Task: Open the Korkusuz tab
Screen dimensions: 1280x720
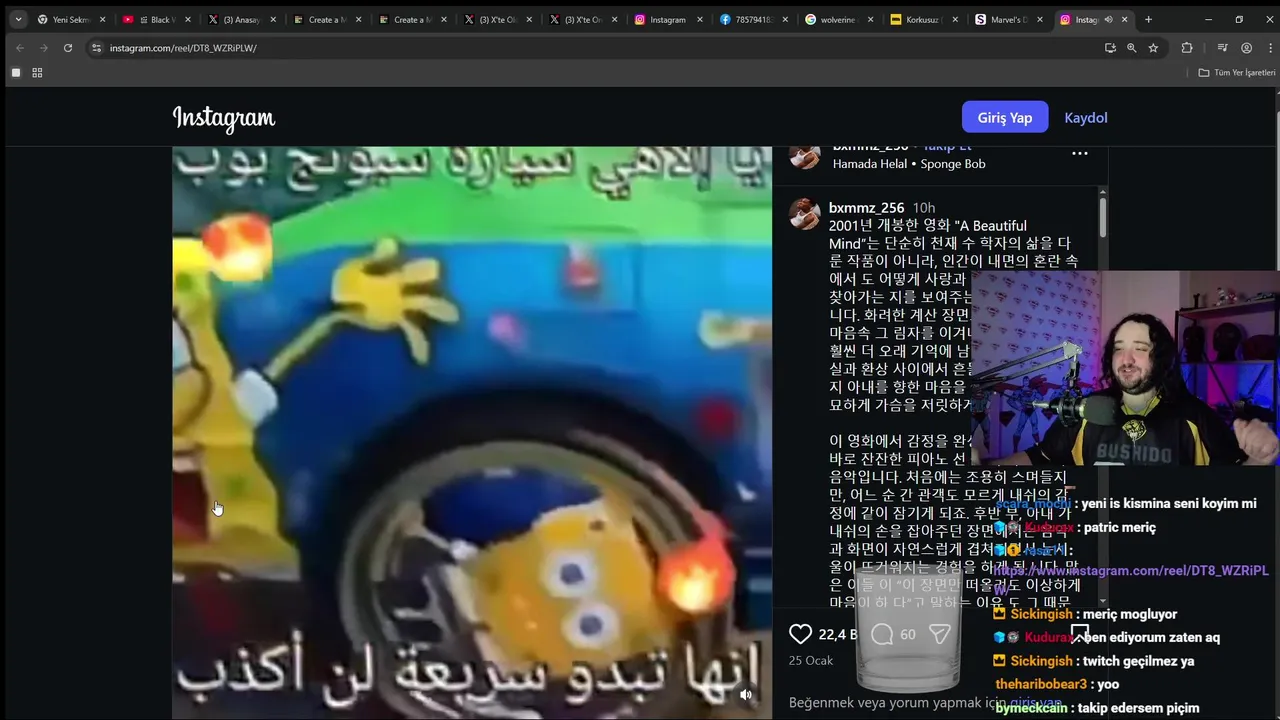Action: pos(922,19)
